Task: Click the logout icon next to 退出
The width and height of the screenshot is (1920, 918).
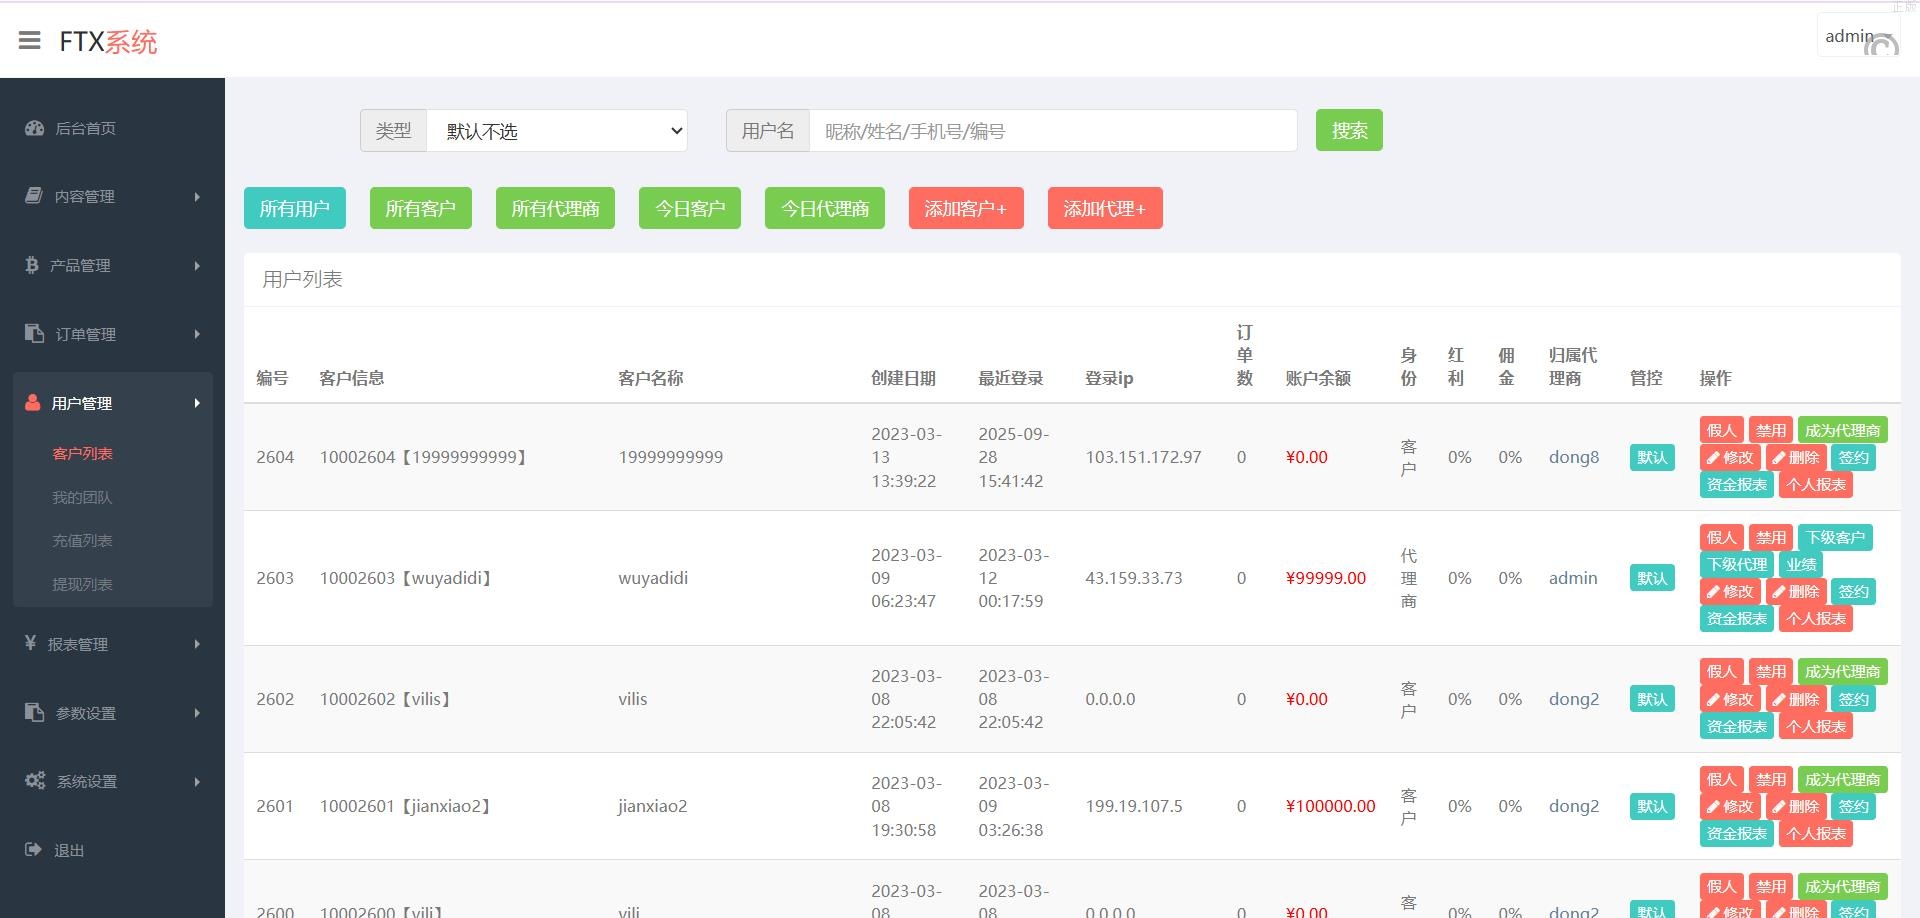Action: click(x=31, y=849)
